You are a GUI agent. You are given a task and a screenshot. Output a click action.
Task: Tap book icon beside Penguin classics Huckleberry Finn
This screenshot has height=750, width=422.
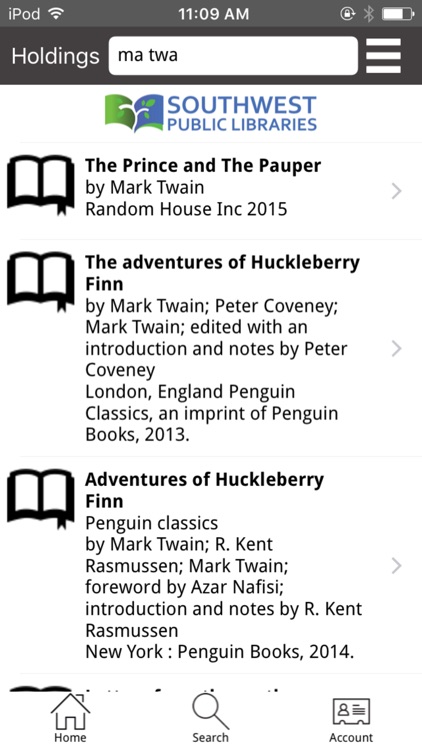pyautogui.click(x=41, y=499)
